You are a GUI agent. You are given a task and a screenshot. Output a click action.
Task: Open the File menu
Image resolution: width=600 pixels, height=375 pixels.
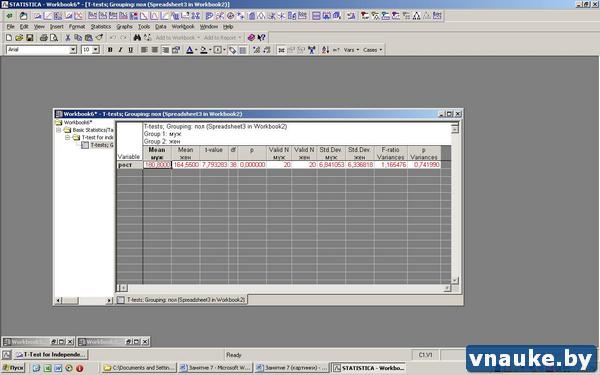pyautogui.click(x=11, y=26)
